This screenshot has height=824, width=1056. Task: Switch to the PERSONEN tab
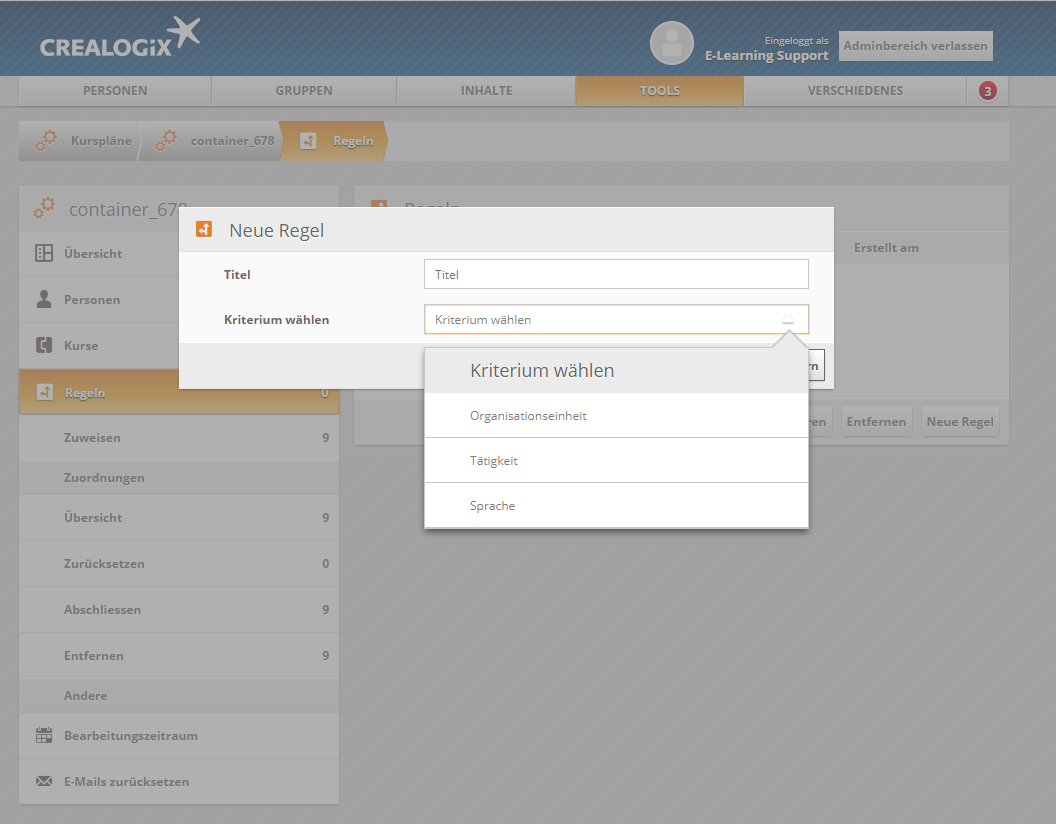[x=115, y=91]
